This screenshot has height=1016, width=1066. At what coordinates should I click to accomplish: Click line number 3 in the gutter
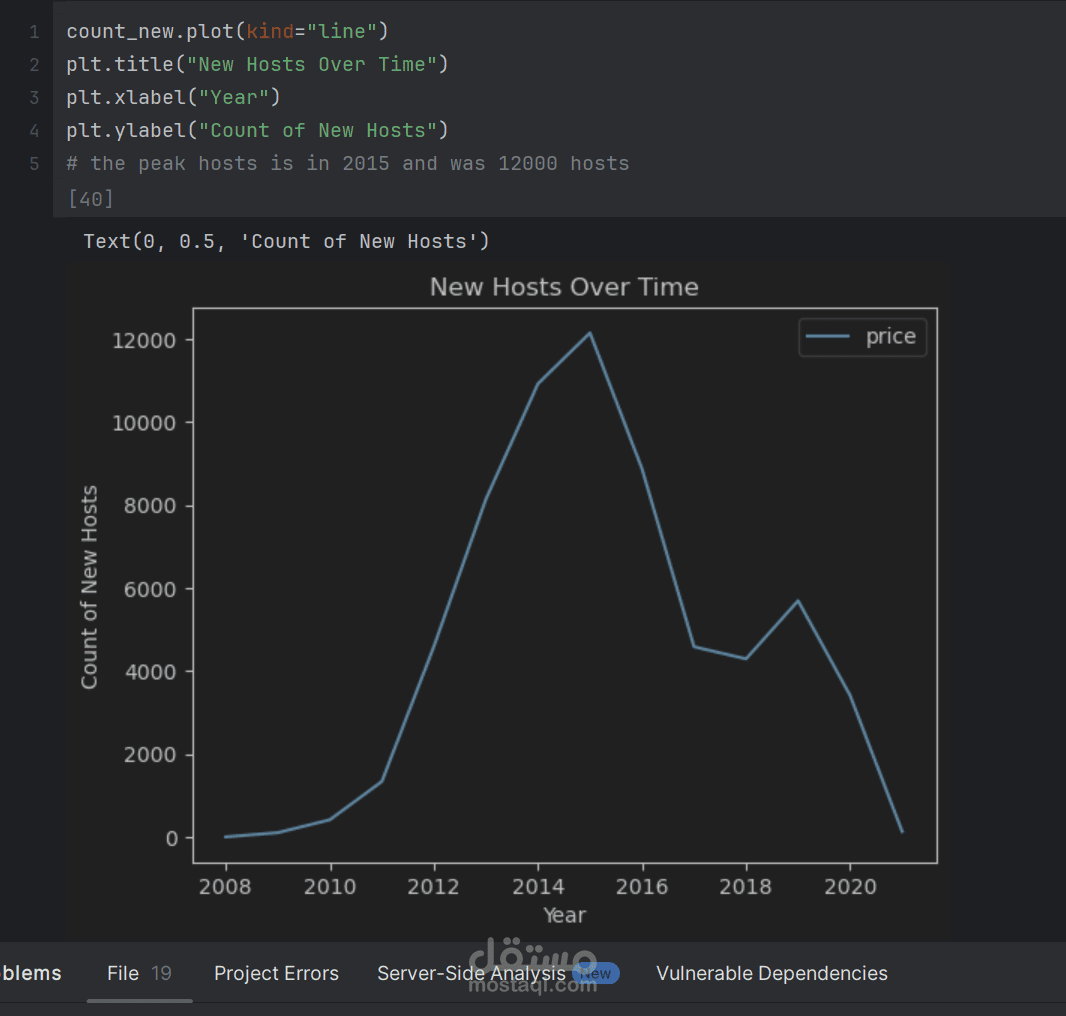coord(34,98)
